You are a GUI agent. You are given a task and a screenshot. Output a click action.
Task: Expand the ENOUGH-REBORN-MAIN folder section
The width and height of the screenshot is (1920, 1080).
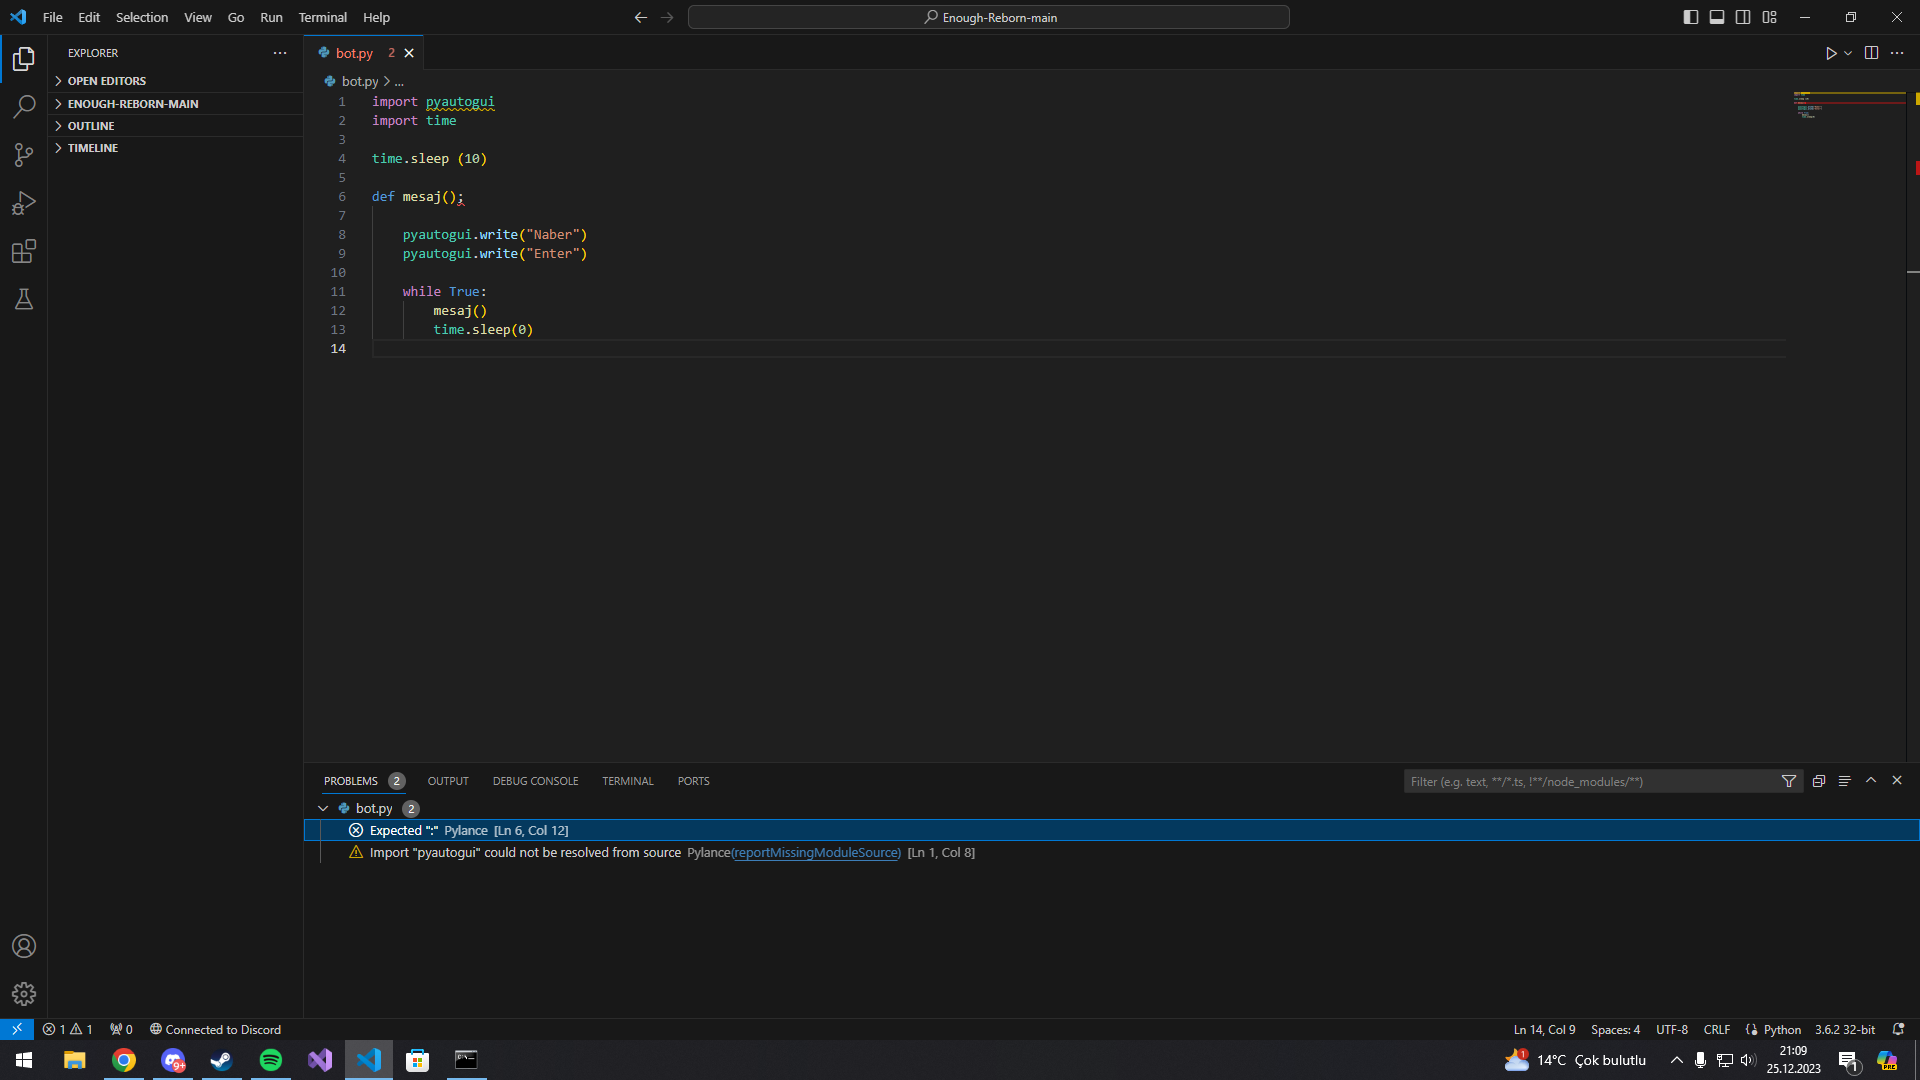pyautogui.click(x=133, y=104)
